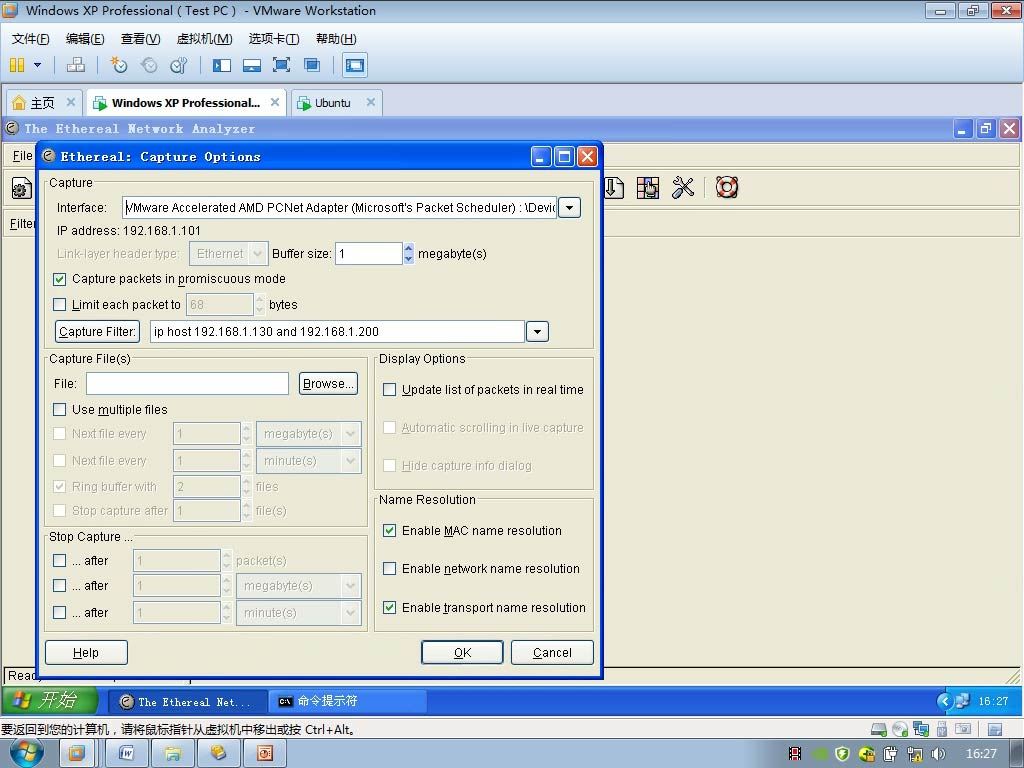1024x768 pixels.
Task: Enable Limit each packet to checkbox
Action: [x=59, y=304]
